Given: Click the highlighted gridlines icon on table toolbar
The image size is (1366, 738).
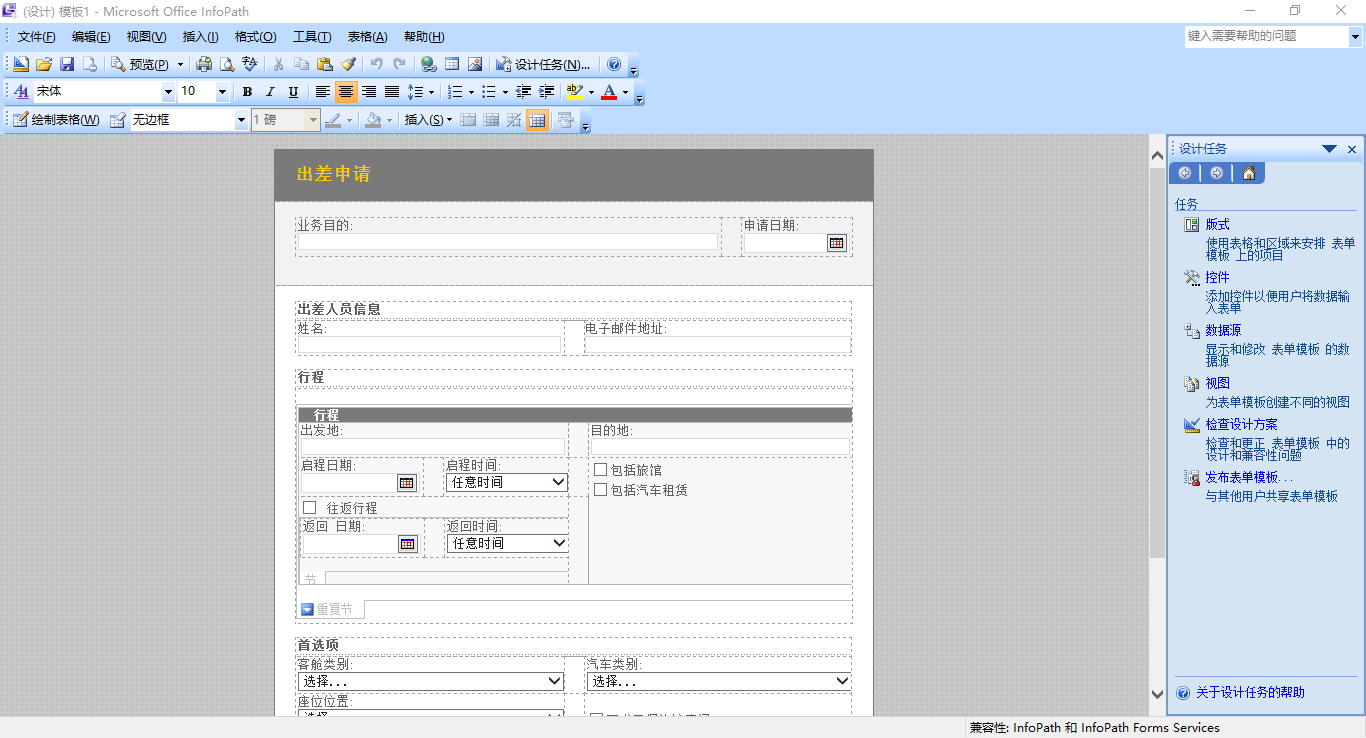Looking at the screenshot, I should click(x=537, y=120).
